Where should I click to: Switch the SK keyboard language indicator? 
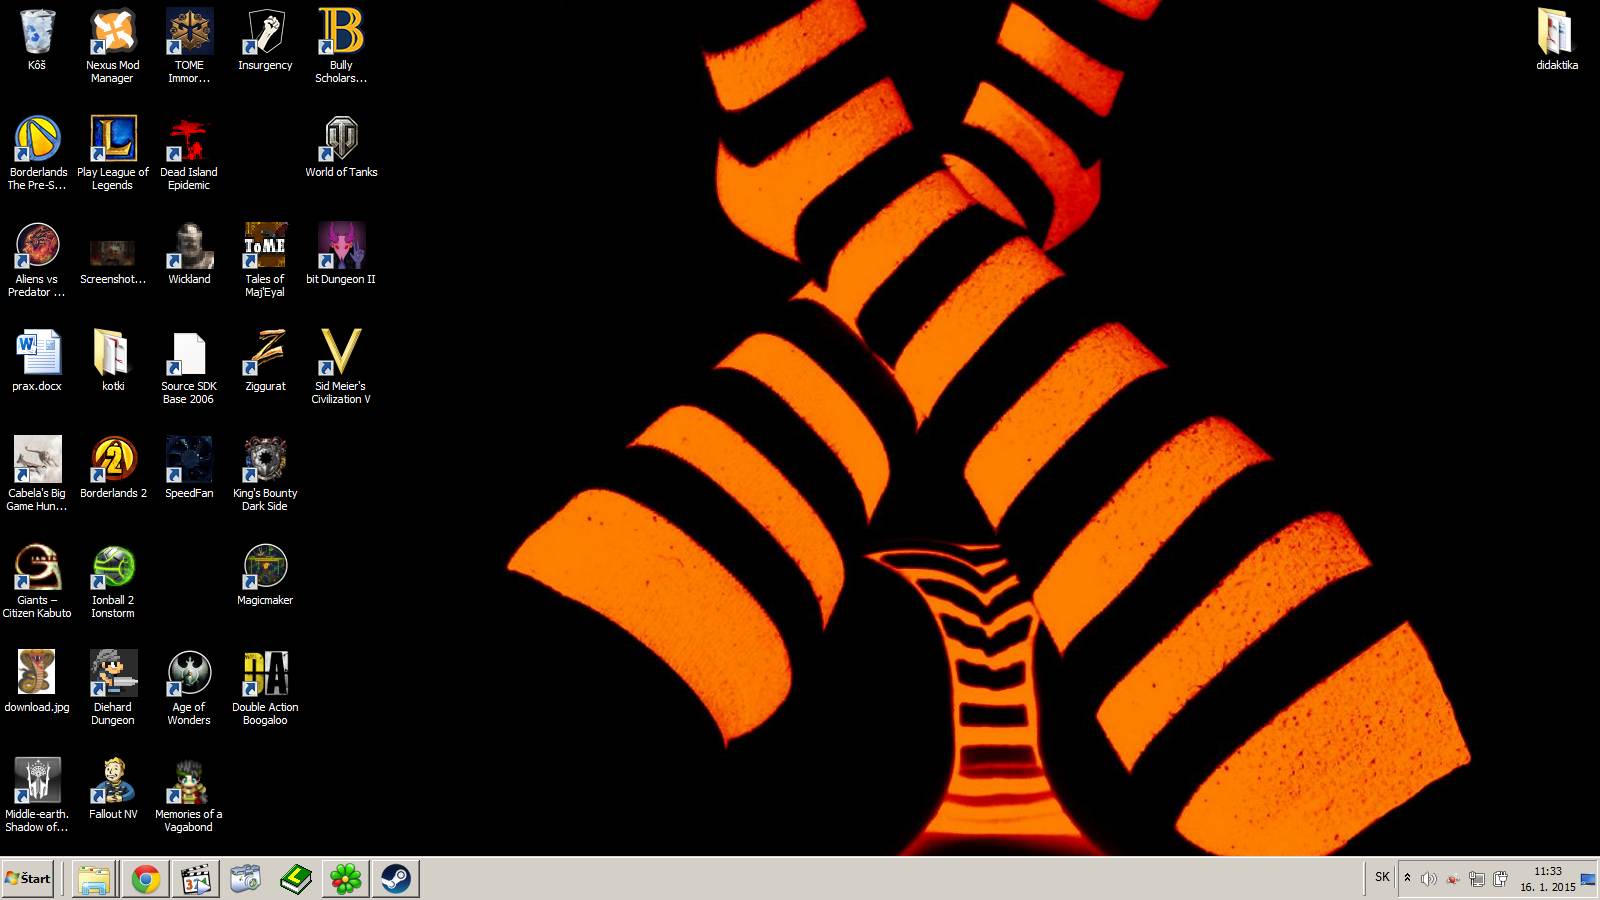pos(1382,877)
